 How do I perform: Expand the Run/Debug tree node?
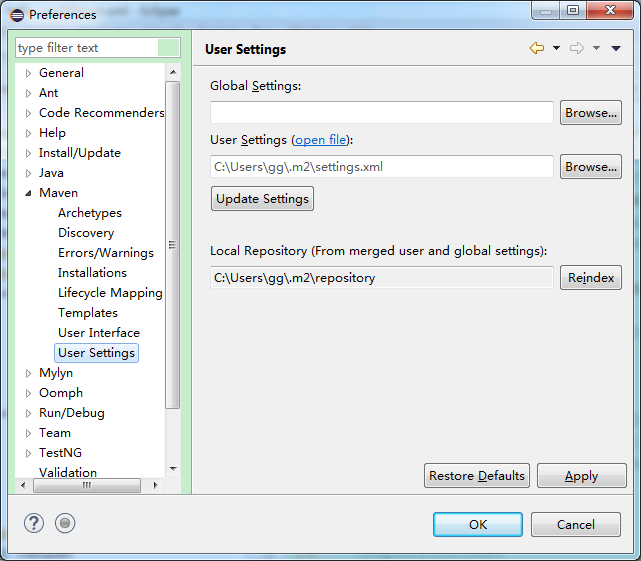28,413
